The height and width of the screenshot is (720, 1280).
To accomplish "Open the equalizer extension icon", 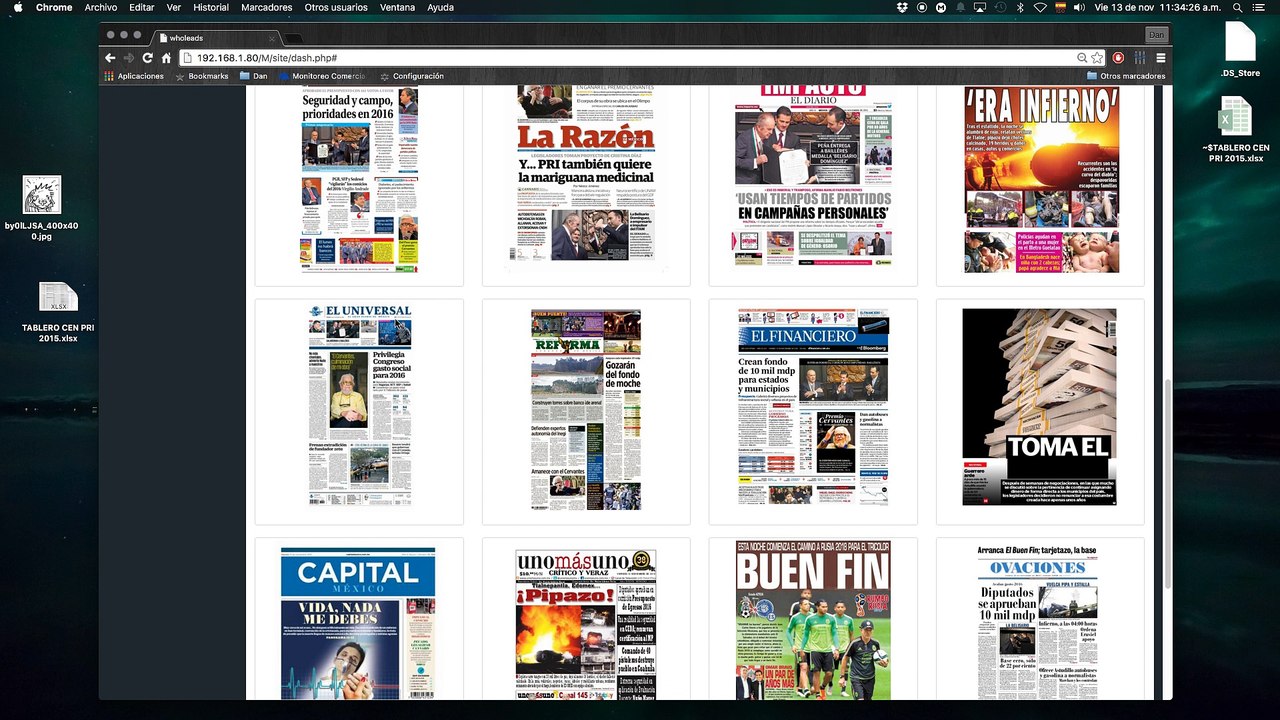I will tap(1139, 58).
